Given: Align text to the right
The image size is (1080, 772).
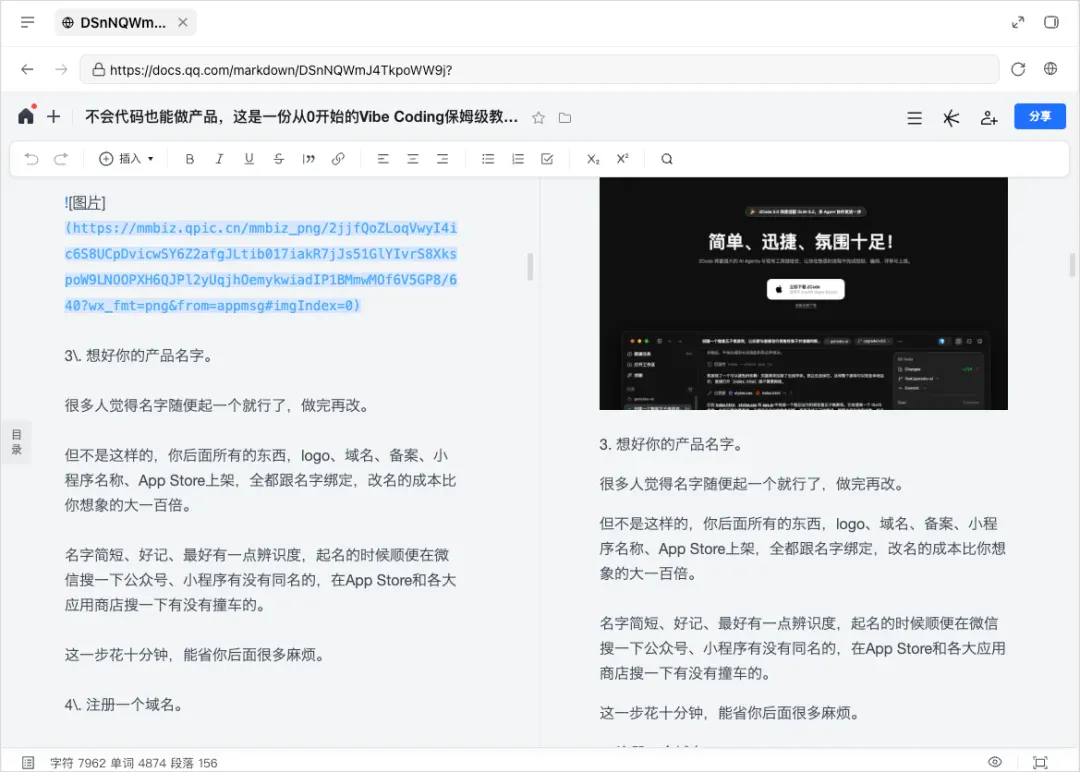Looking at the screenshot, I should pos(442,159).
